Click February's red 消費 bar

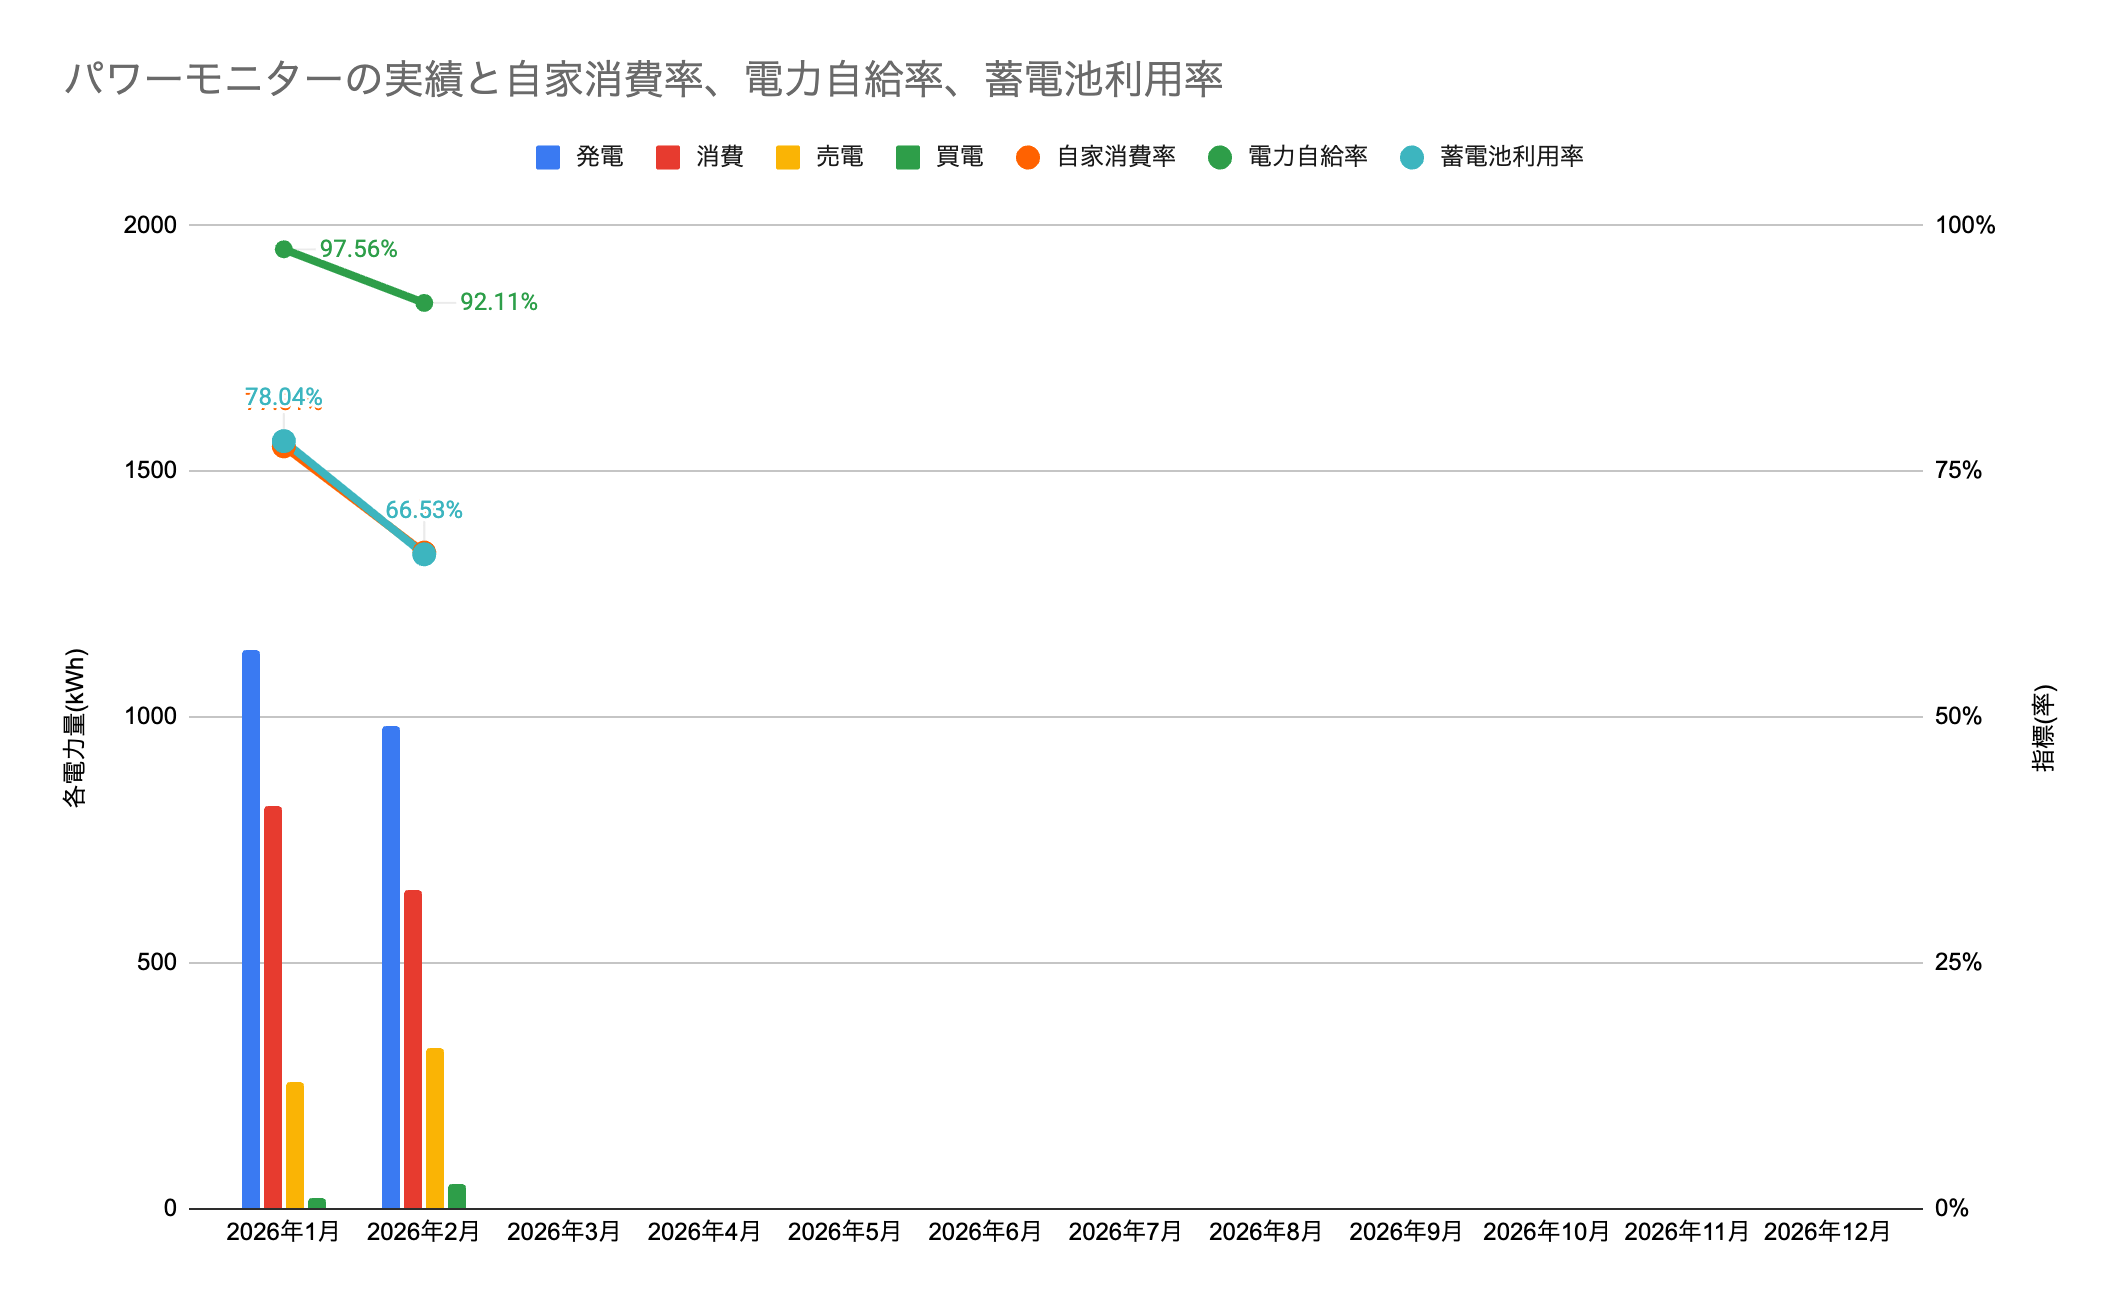(x=413, y=1050)
